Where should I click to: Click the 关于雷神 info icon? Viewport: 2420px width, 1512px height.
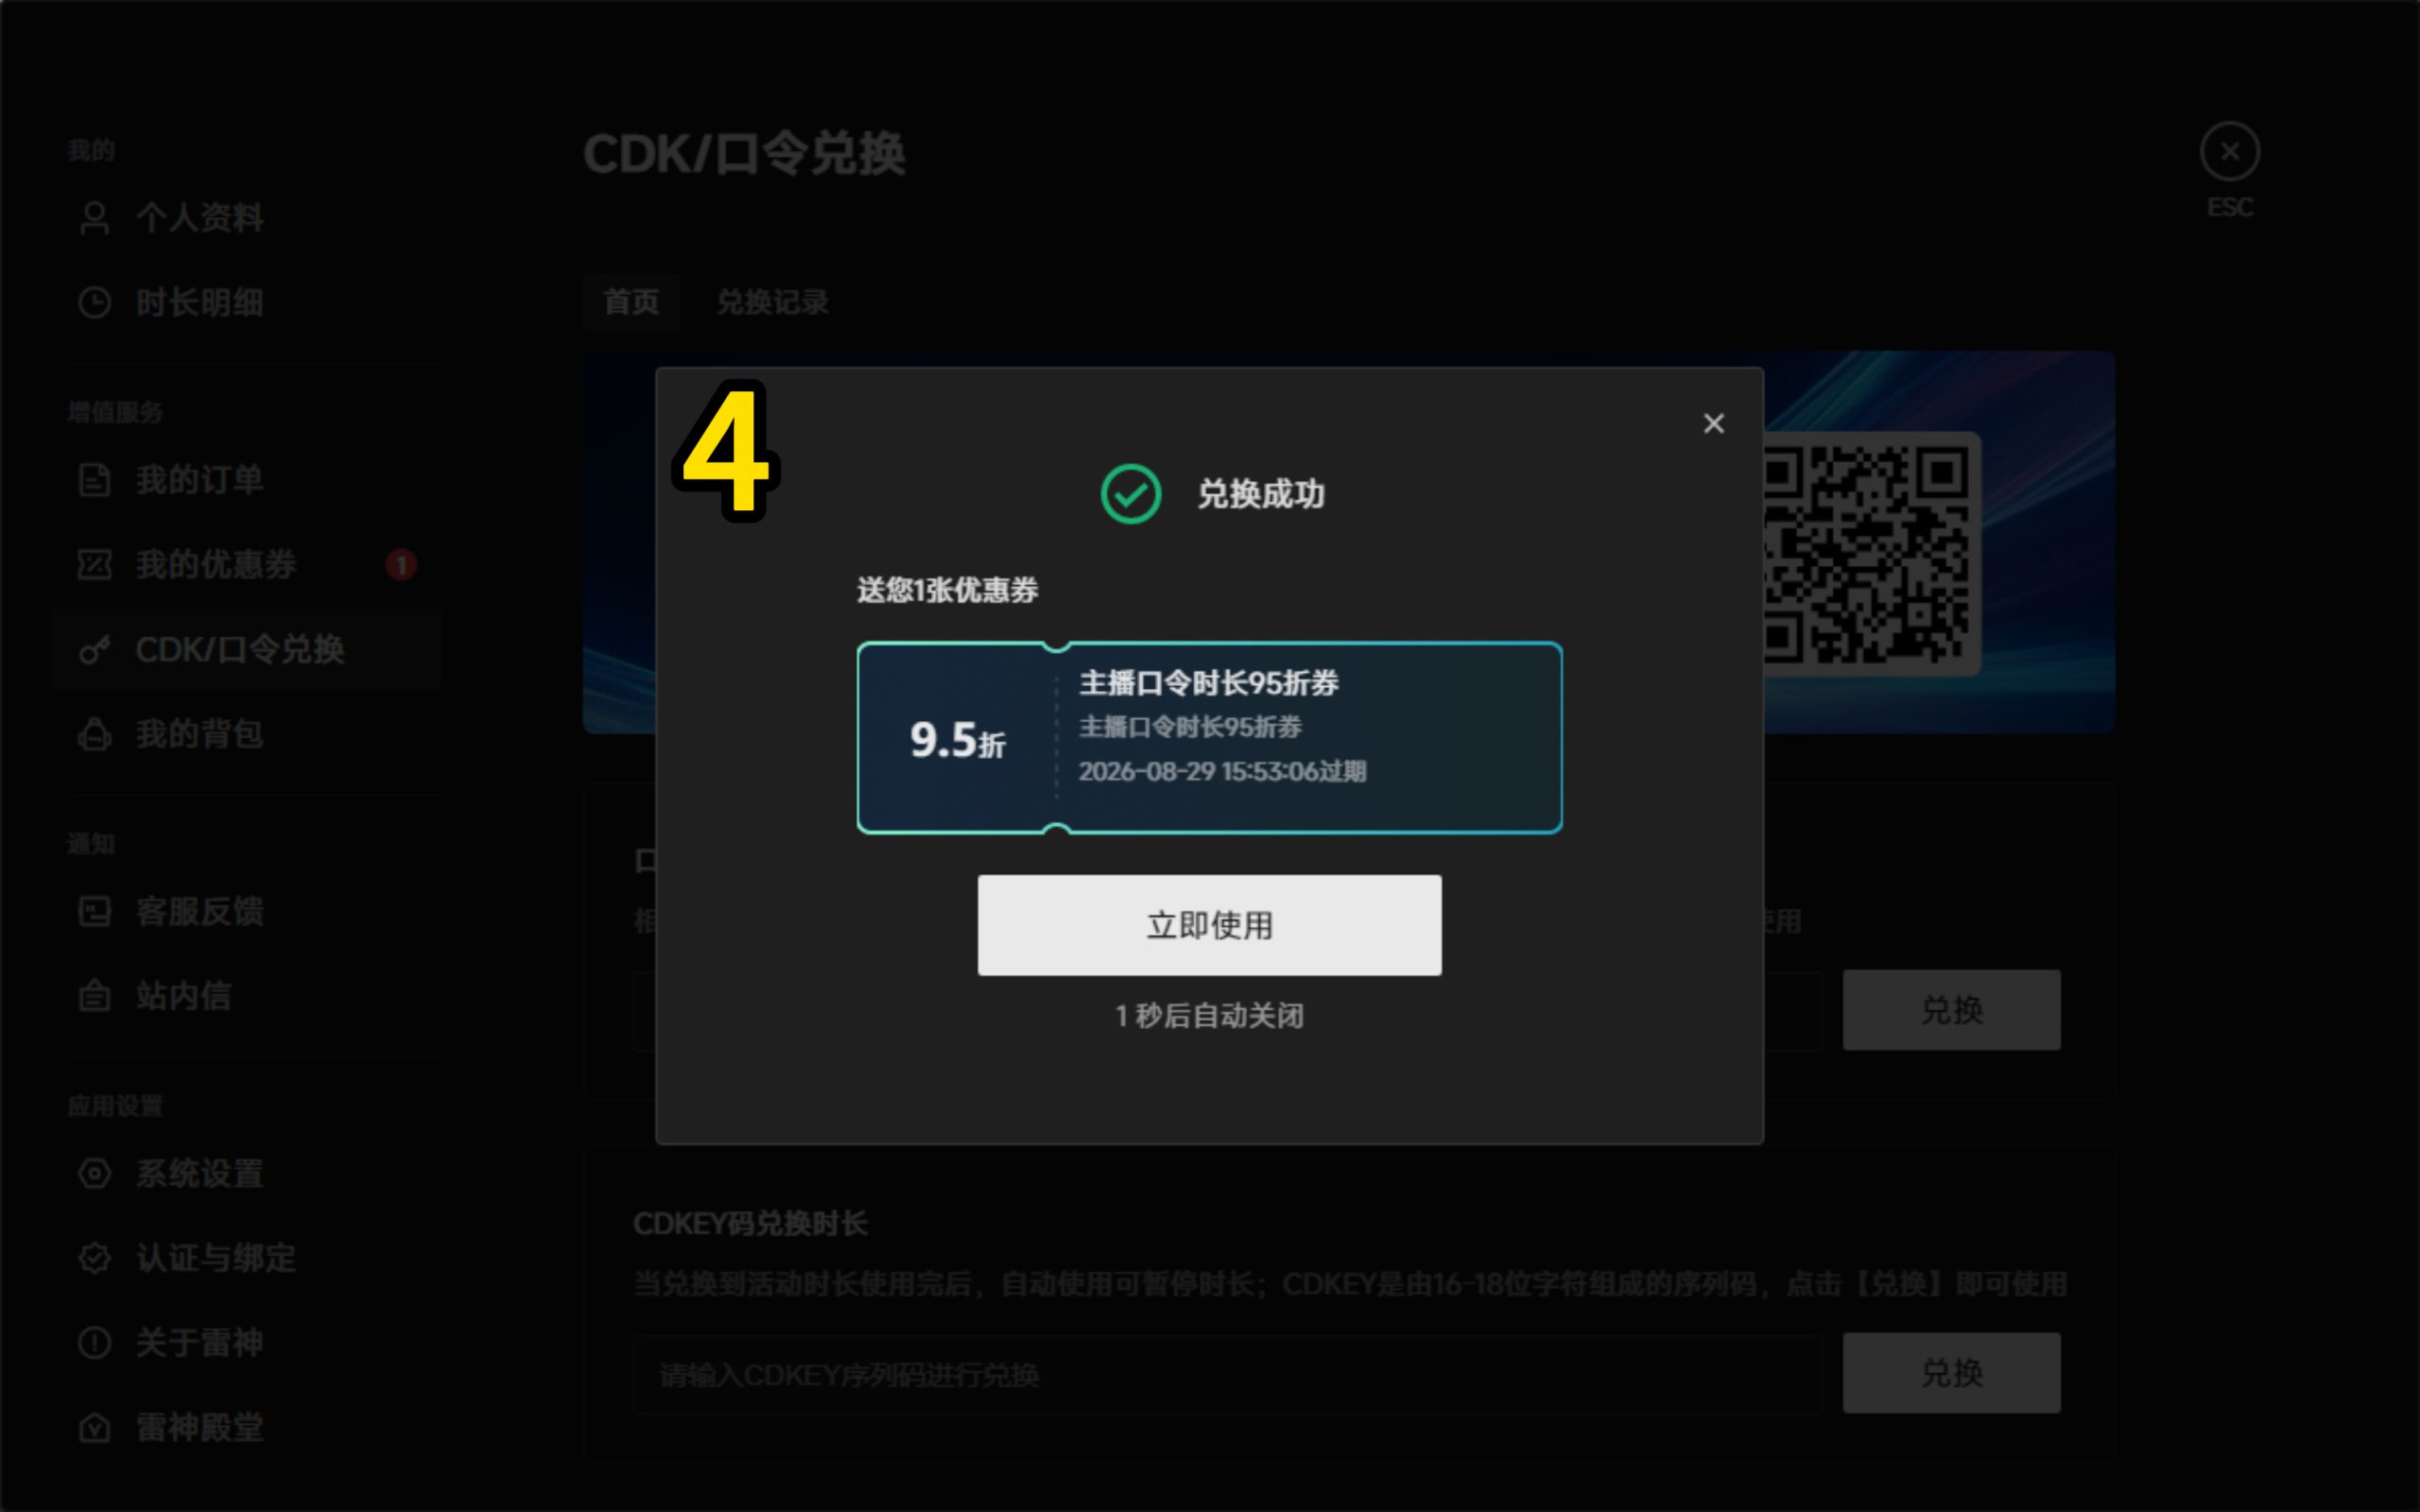[95, 1343]
